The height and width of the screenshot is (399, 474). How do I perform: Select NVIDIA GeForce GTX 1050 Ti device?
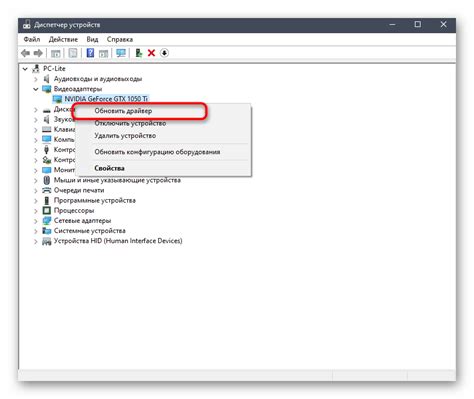click(106, 99)
